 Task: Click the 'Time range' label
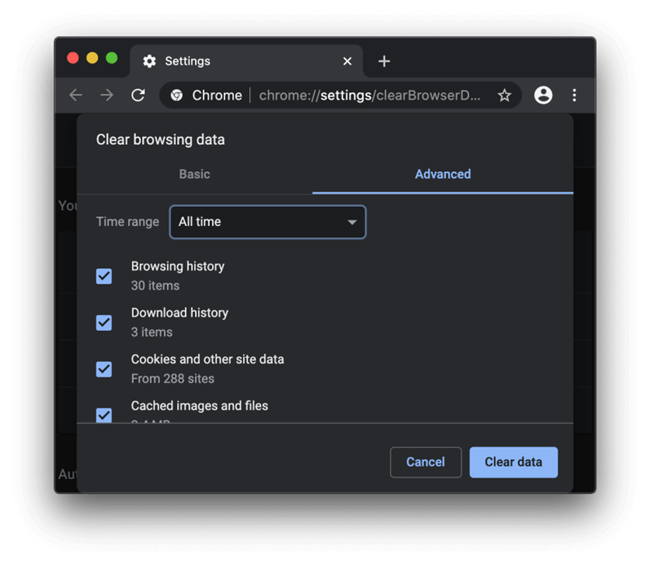coord(128,222)
